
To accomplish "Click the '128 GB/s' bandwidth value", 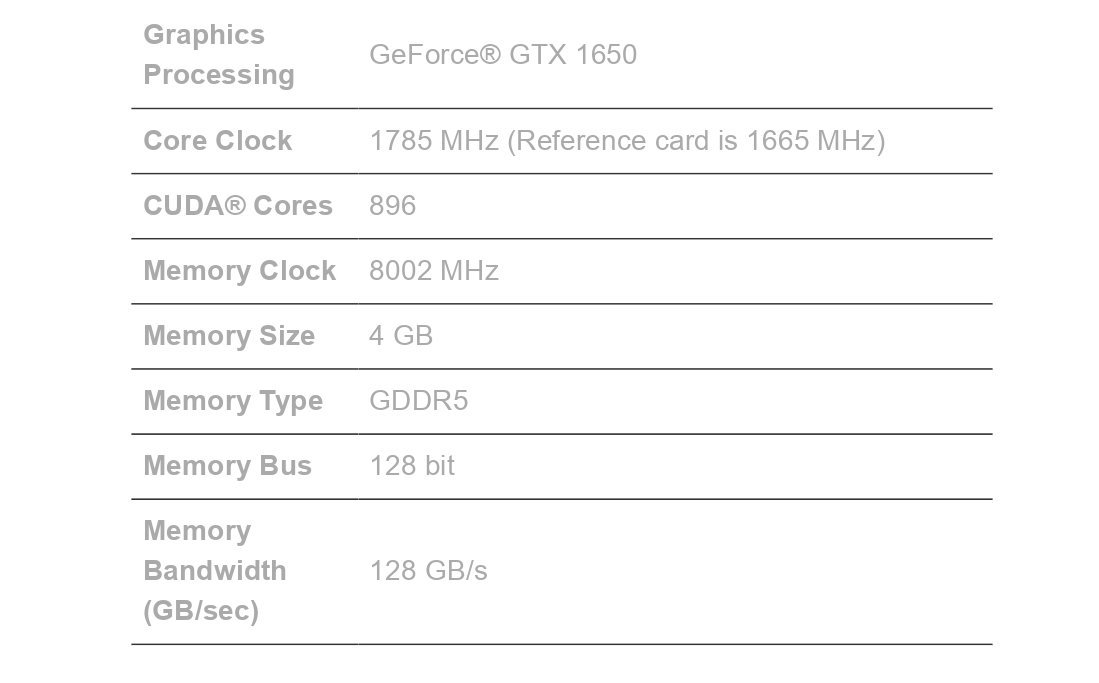I will point(429,571).
